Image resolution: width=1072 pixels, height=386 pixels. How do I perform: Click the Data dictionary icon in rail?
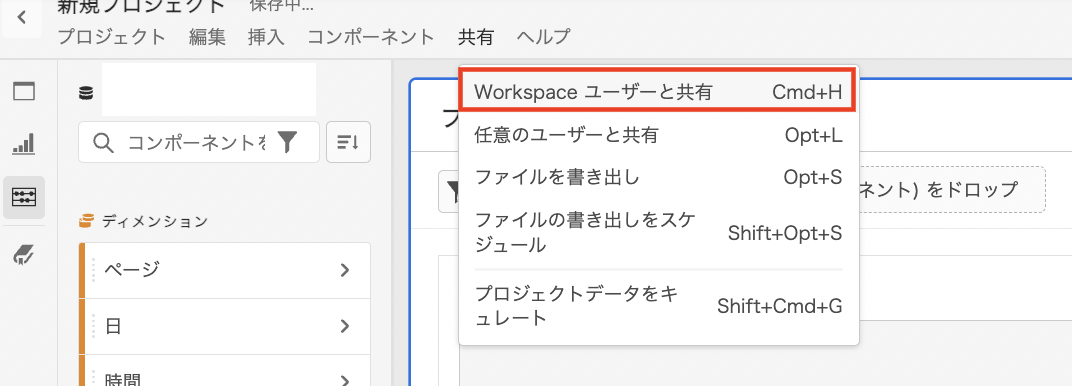(x=24, y=256)
